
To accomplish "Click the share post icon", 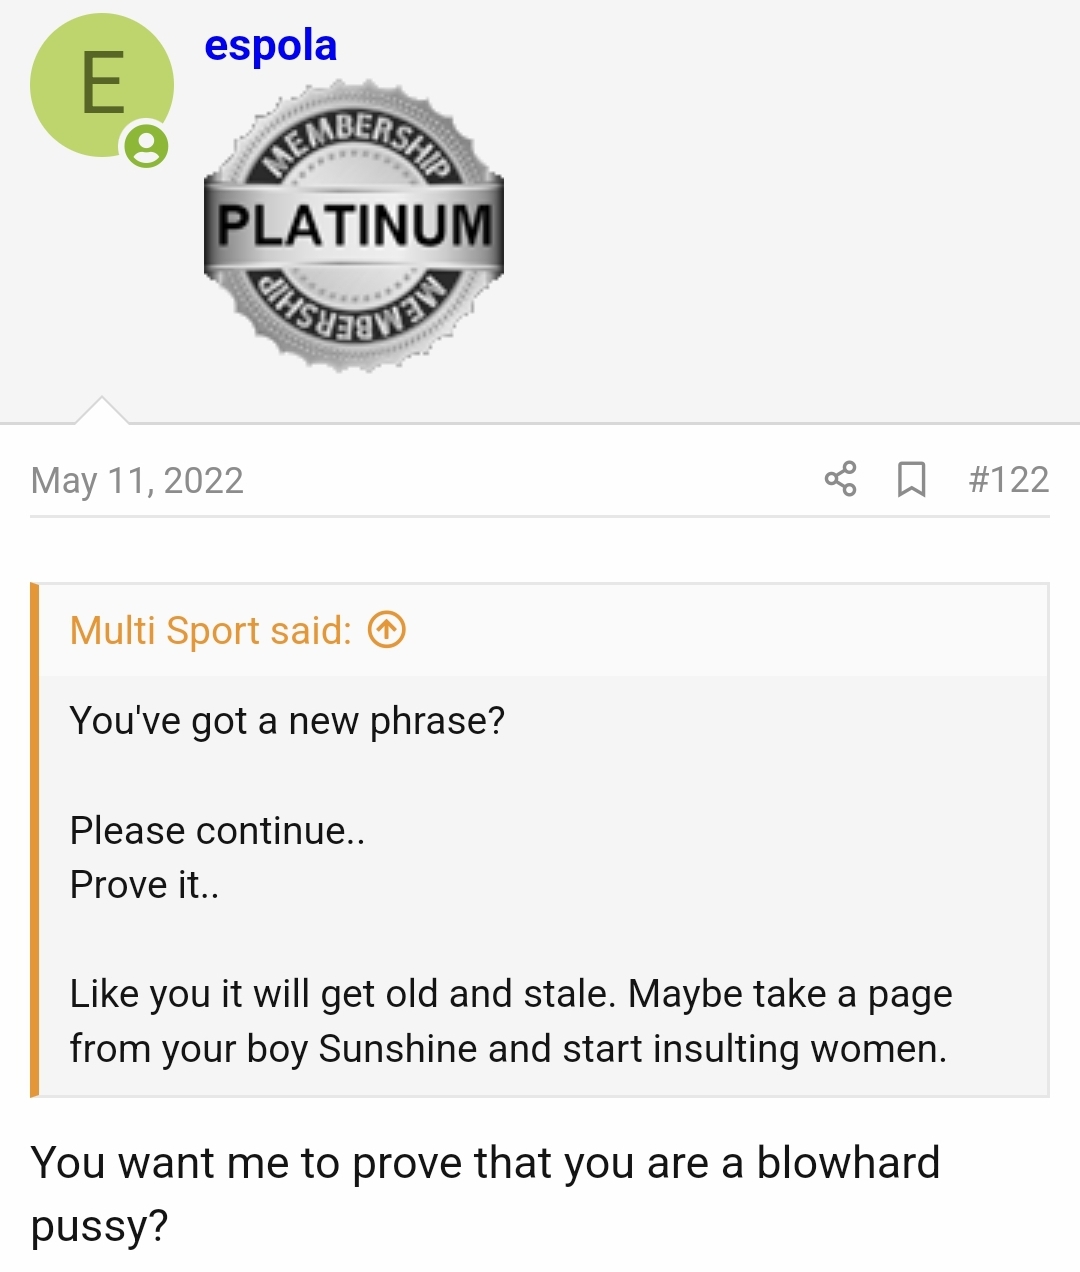I will click(x=840, y=479).
